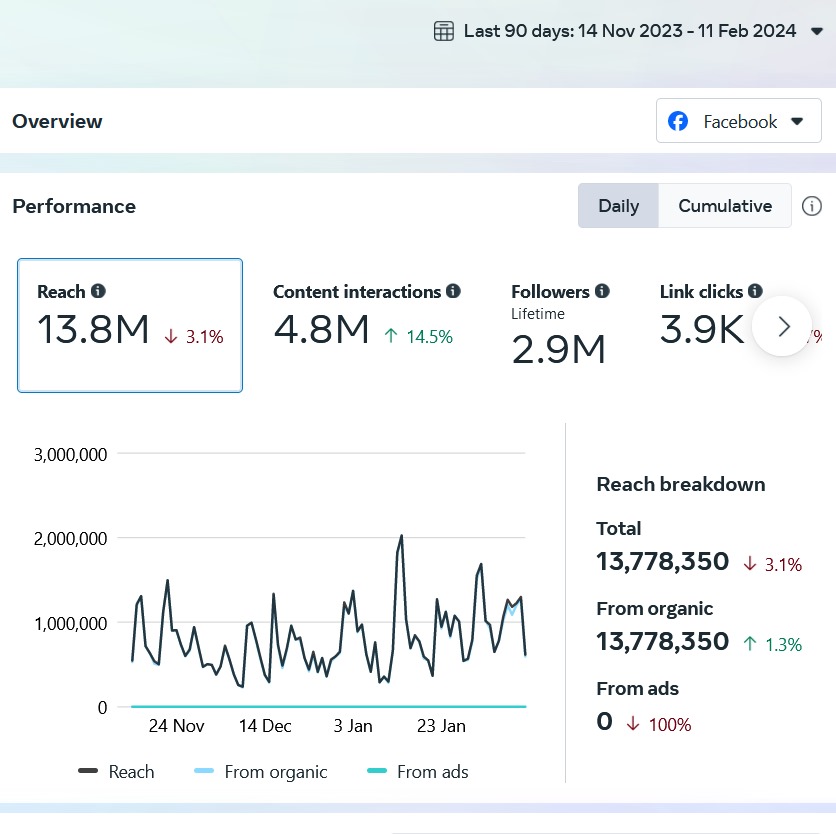Image resolution: width=836 pixels, height=834 pixels.
Task: Open the Facebook platform dropdown
Action: point(738,121)
